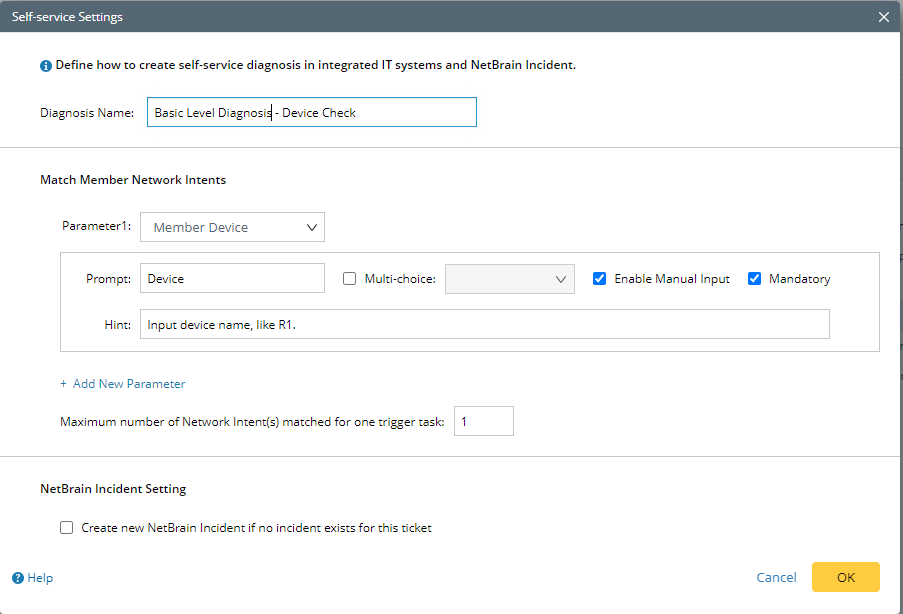Cancel the self-service settings
903x614 pixels.
click(776, 577)
